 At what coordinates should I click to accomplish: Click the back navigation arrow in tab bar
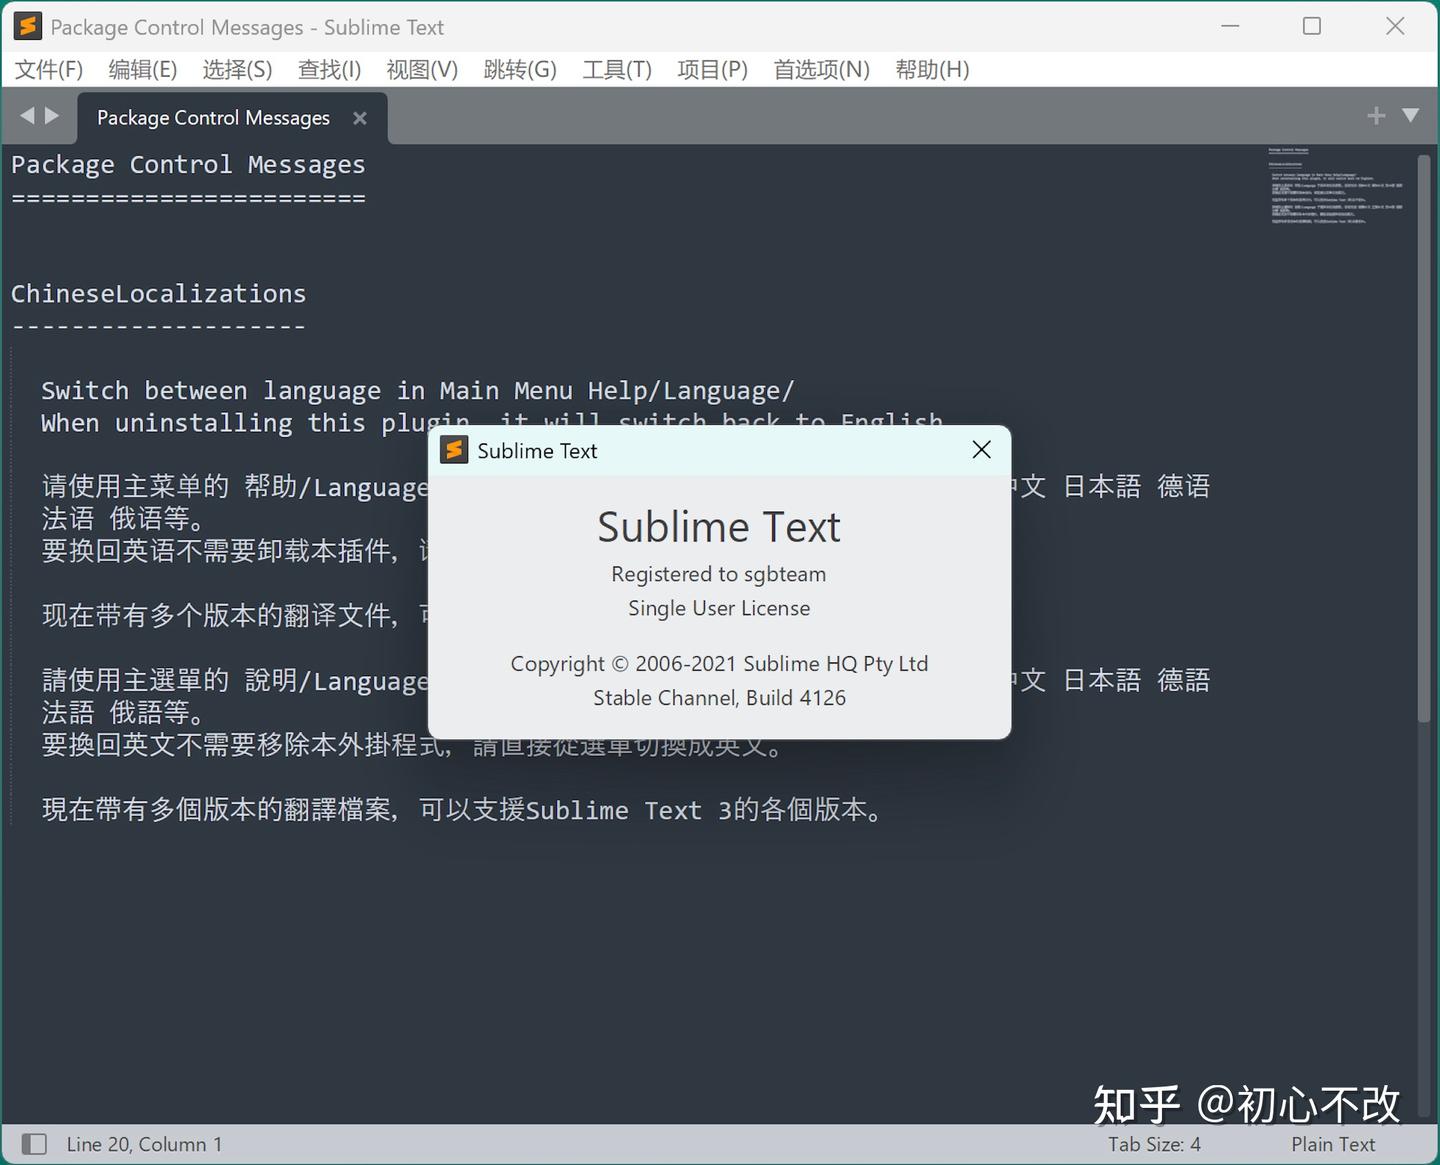26,115
